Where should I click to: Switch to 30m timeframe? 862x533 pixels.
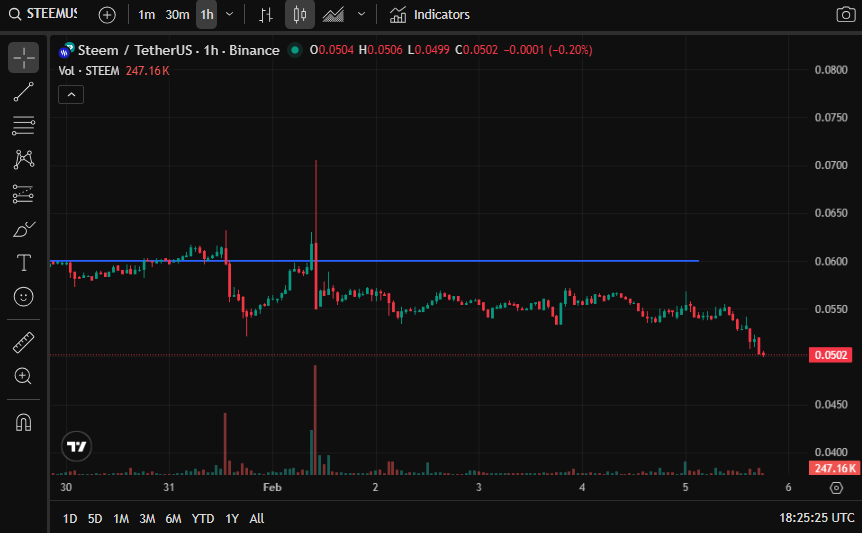pyautogui.click(x=177, y=15)
